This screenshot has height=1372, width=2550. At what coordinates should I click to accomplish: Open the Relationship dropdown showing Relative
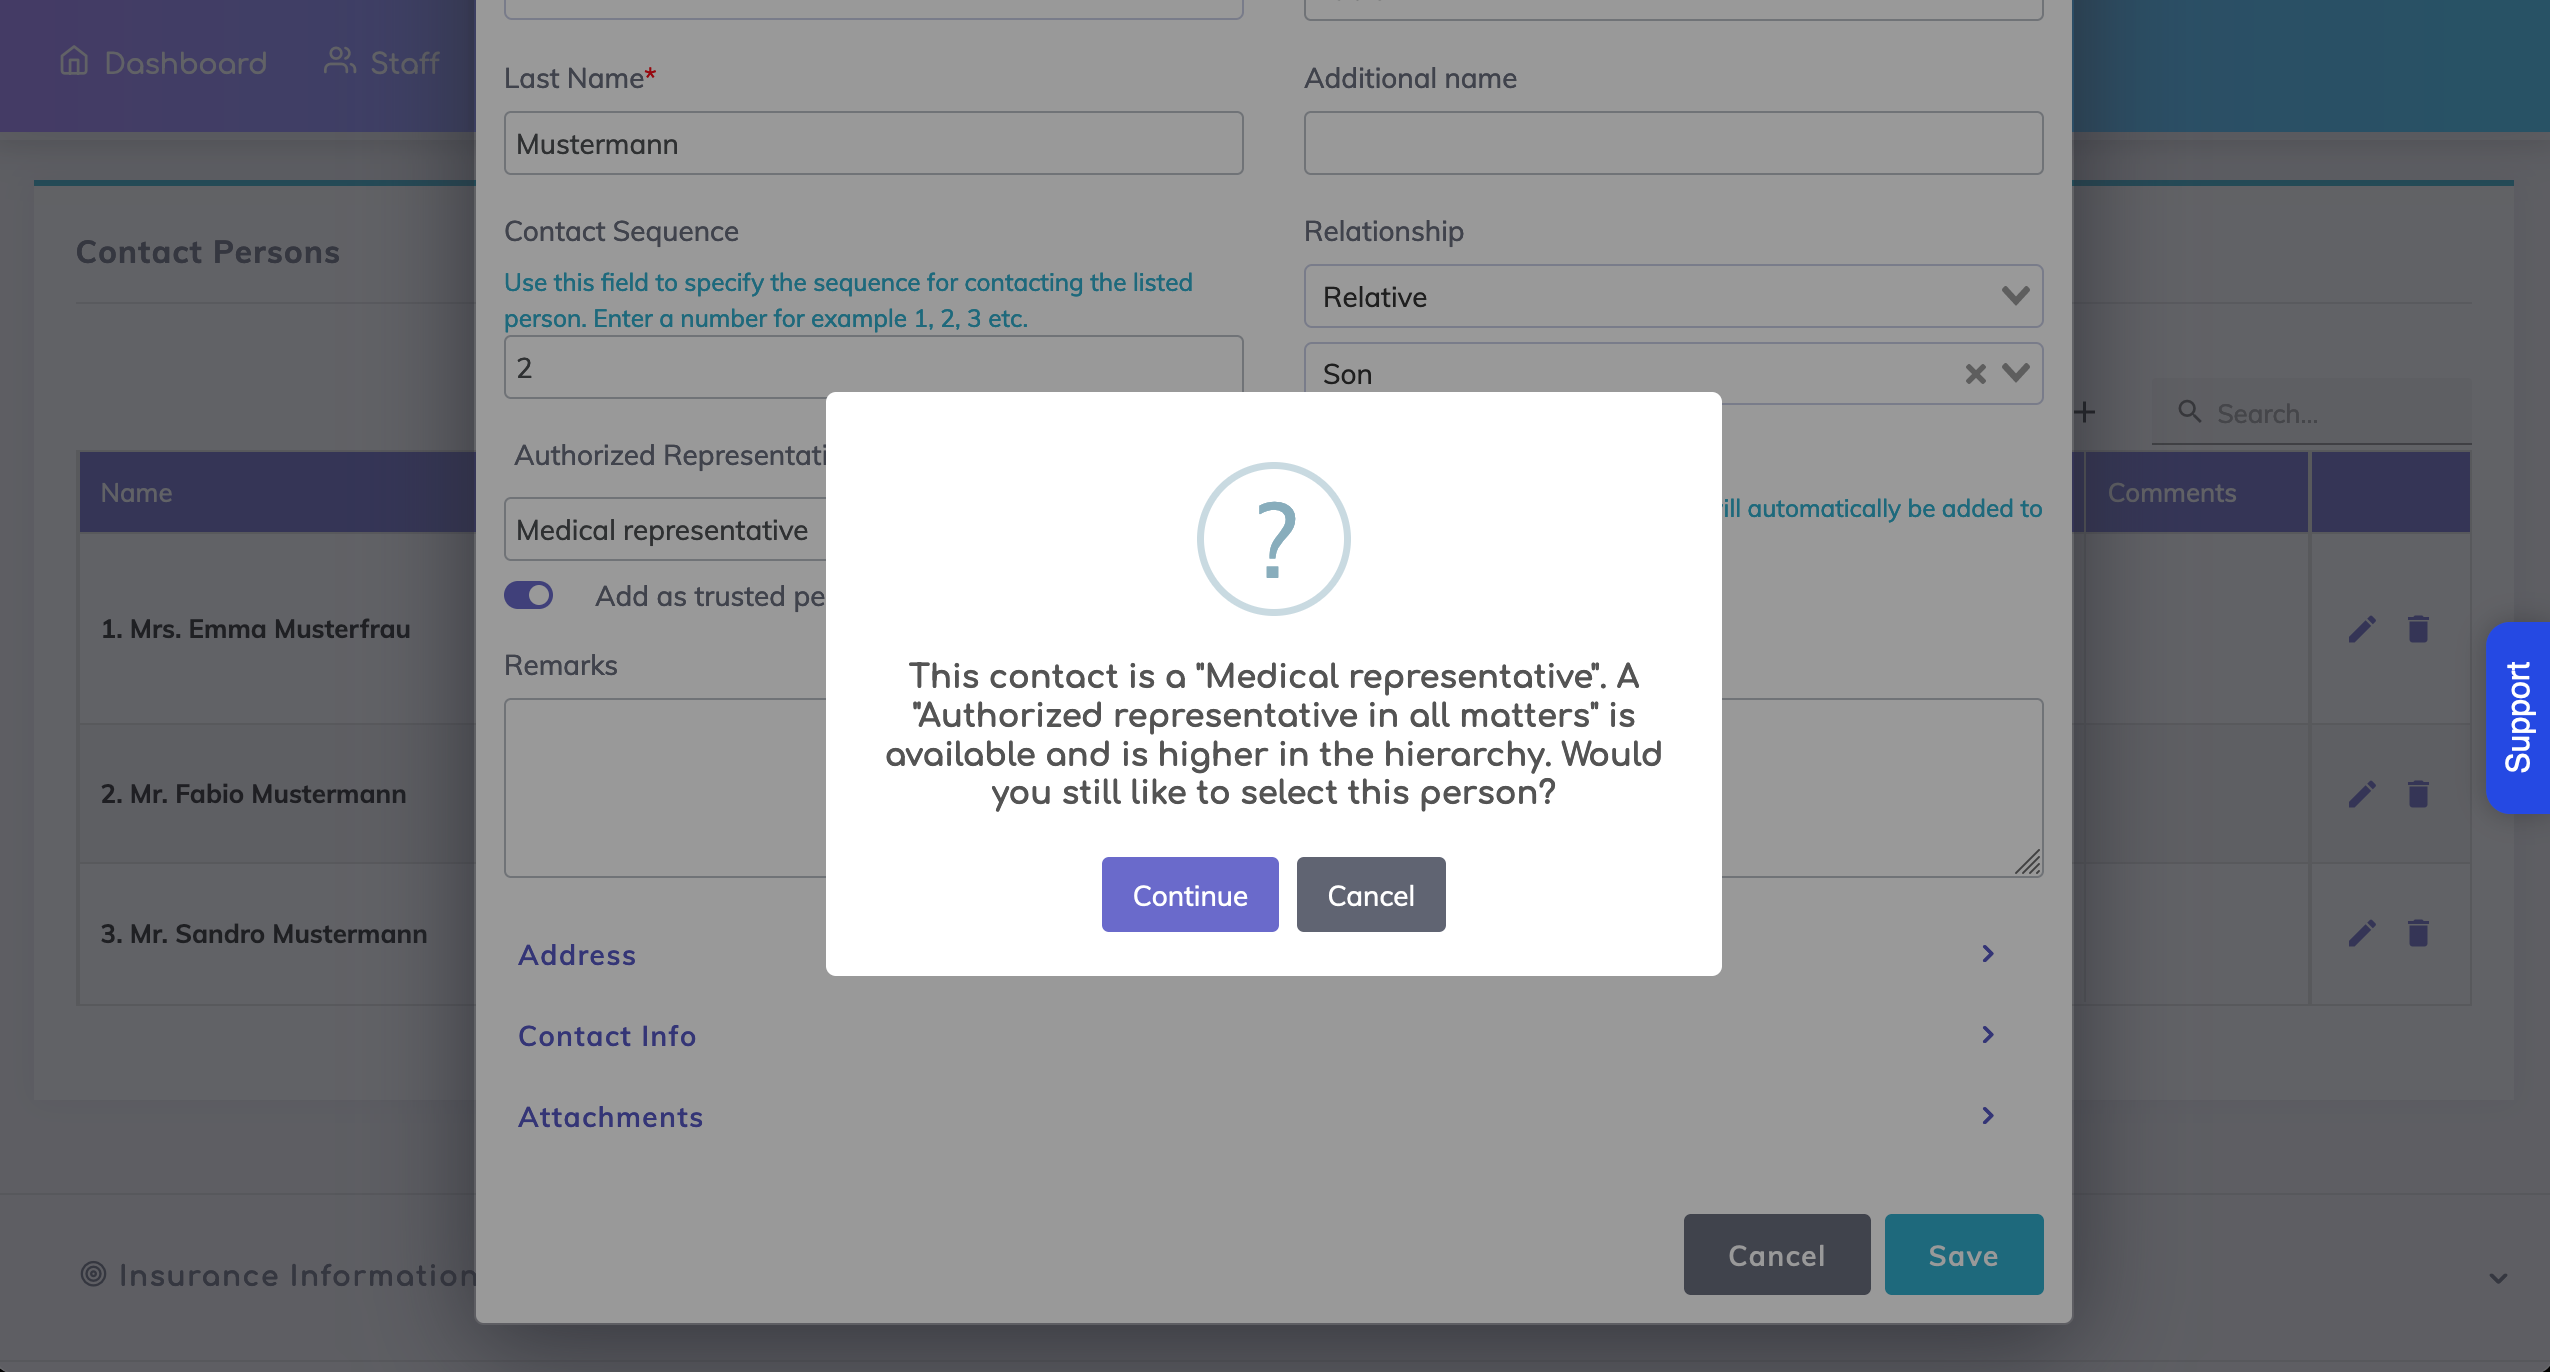[x=1672, y=296]
